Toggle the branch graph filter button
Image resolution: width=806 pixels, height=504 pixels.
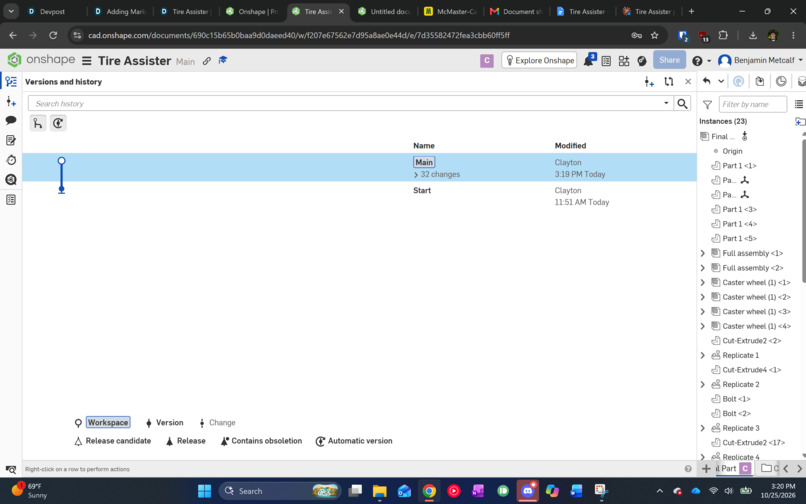point(38,123)
